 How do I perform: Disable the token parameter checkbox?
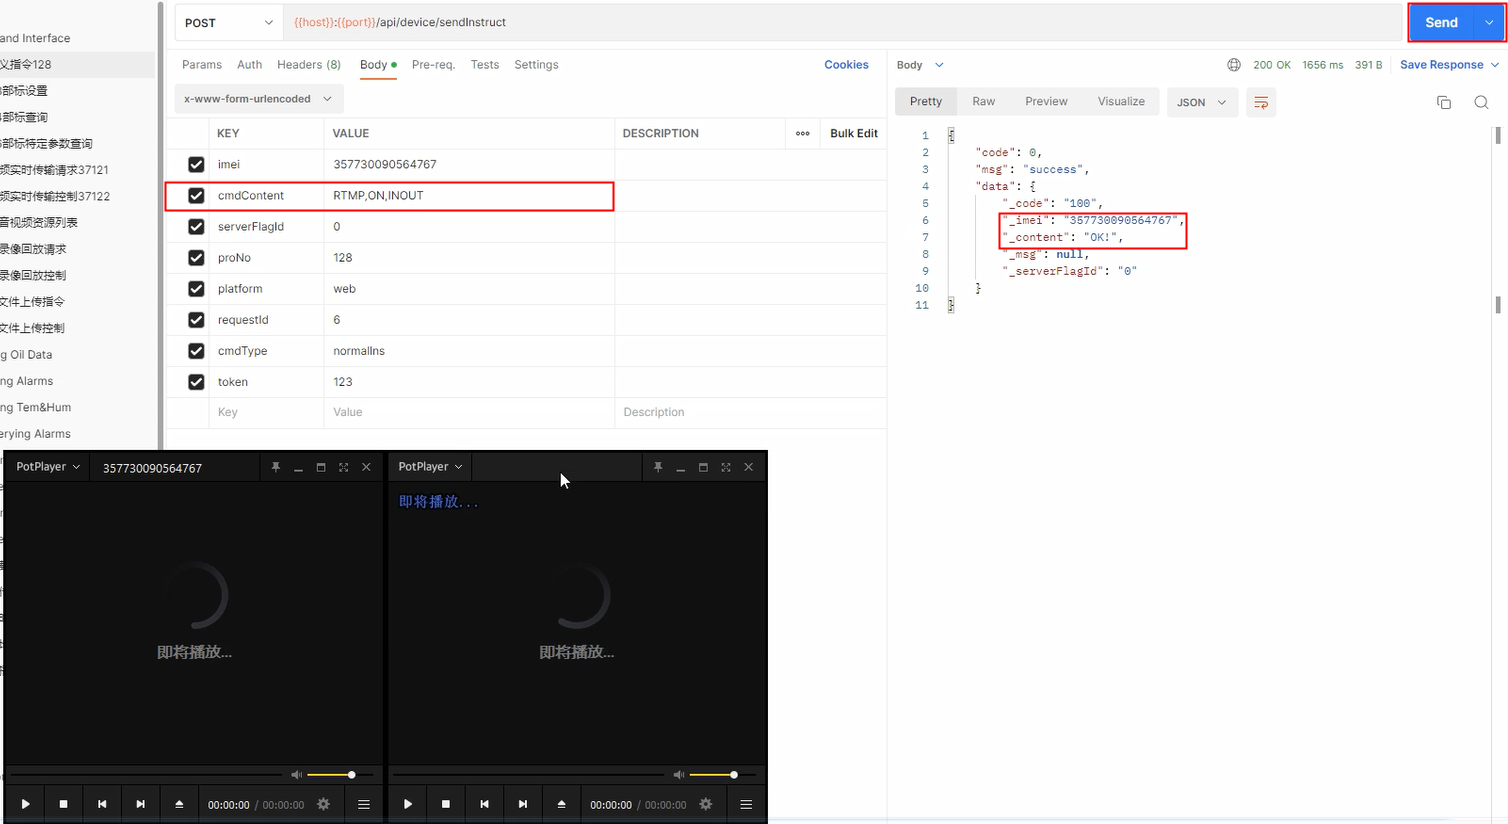196,382
